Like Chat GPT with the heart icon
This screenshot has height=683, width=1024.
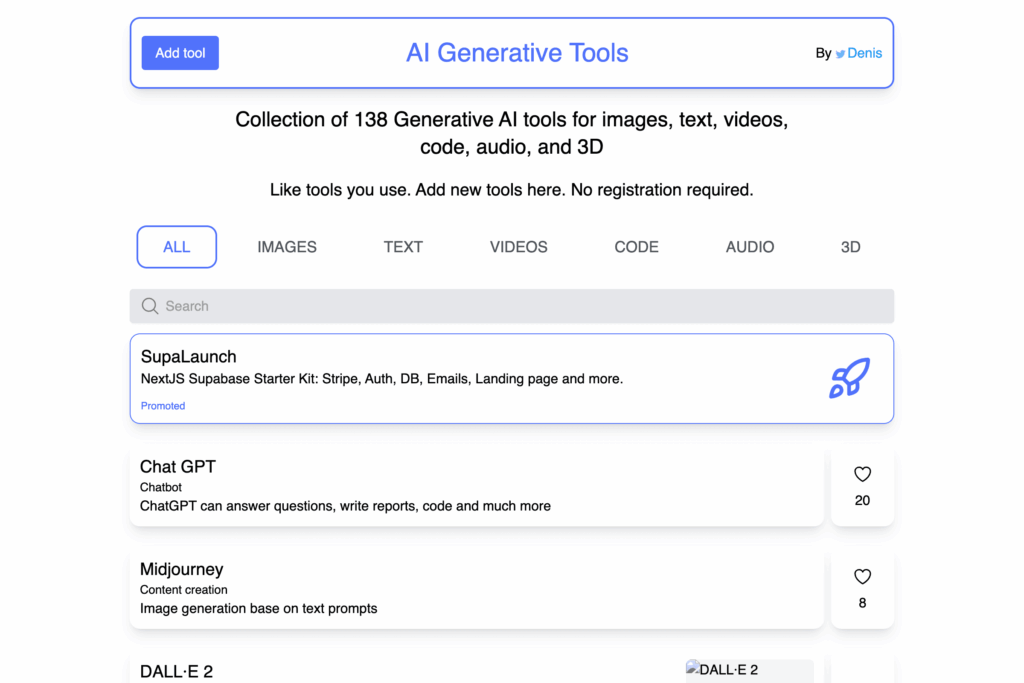click(x=862, y=475)
